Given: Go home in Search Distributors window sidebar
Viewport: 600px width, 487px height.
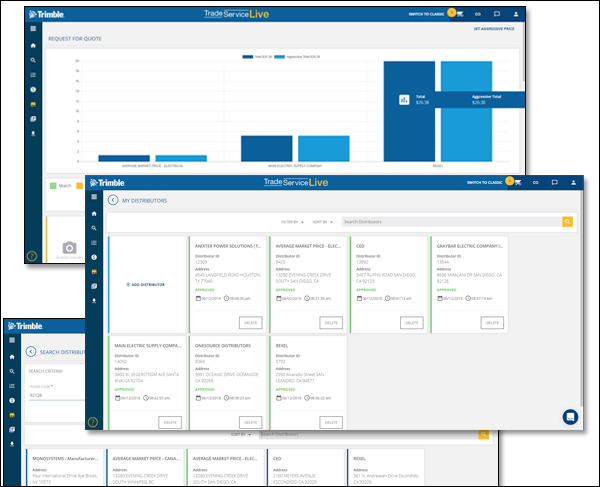Looking at the screenshot, I should tap(12, 357).
